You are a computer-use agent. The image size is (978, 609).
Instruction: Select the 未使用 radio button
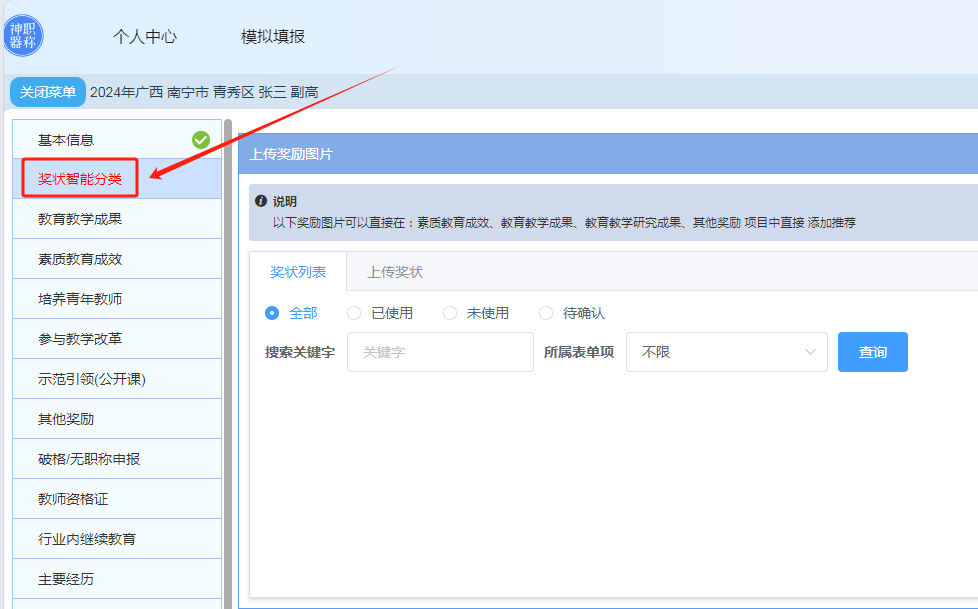[x=450, y=313]
